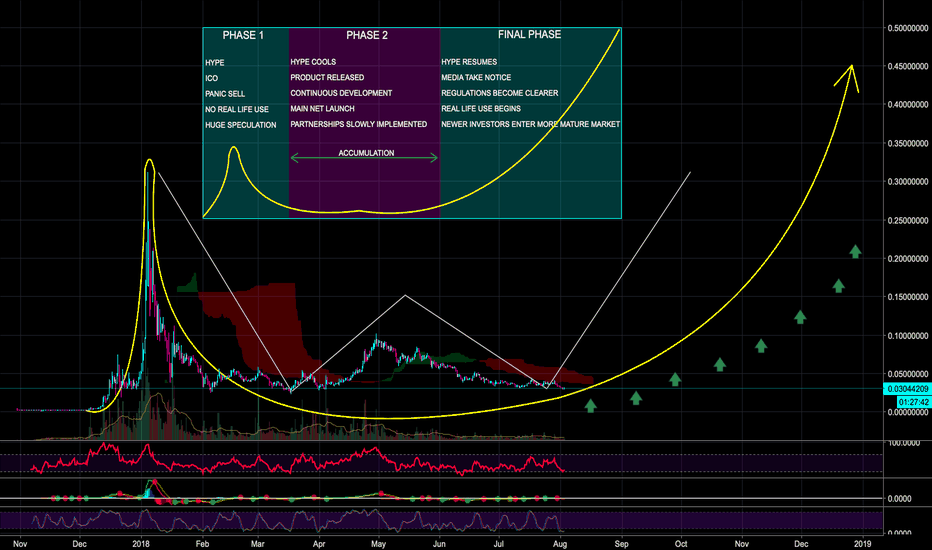This screenshot has width=932, height=550.
Task: Click the Oct label on the time axis
Action: pos(681,543)
